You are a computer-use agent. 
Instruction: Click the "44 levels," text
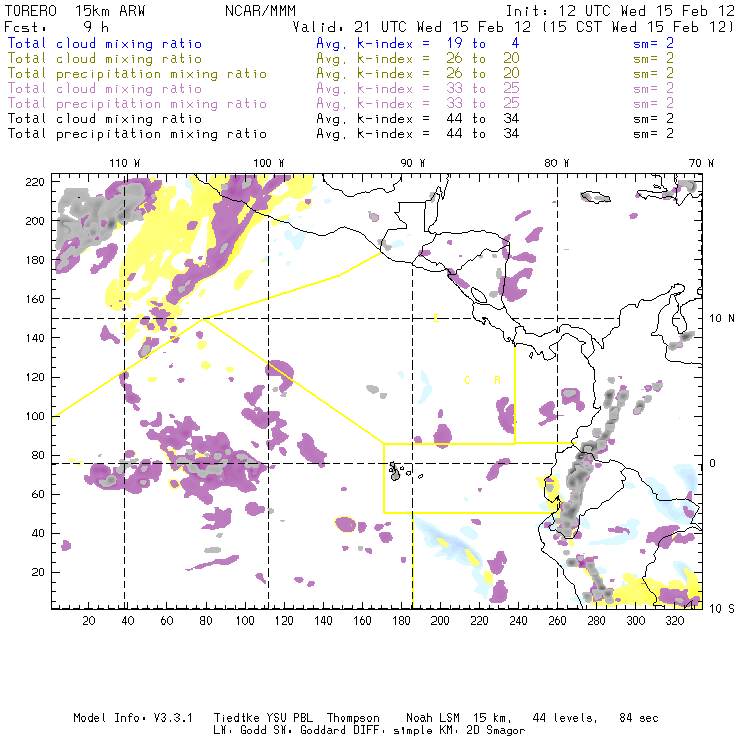[565, 718]
